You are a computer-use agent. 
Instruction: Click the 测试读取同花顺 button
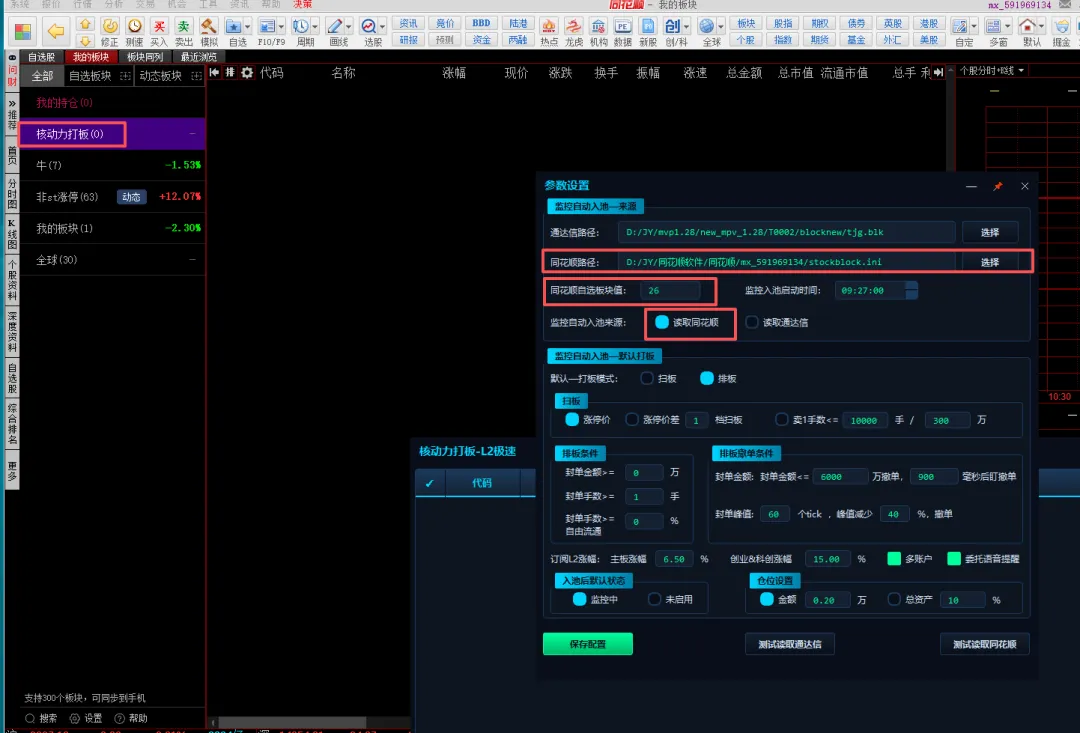984,644
